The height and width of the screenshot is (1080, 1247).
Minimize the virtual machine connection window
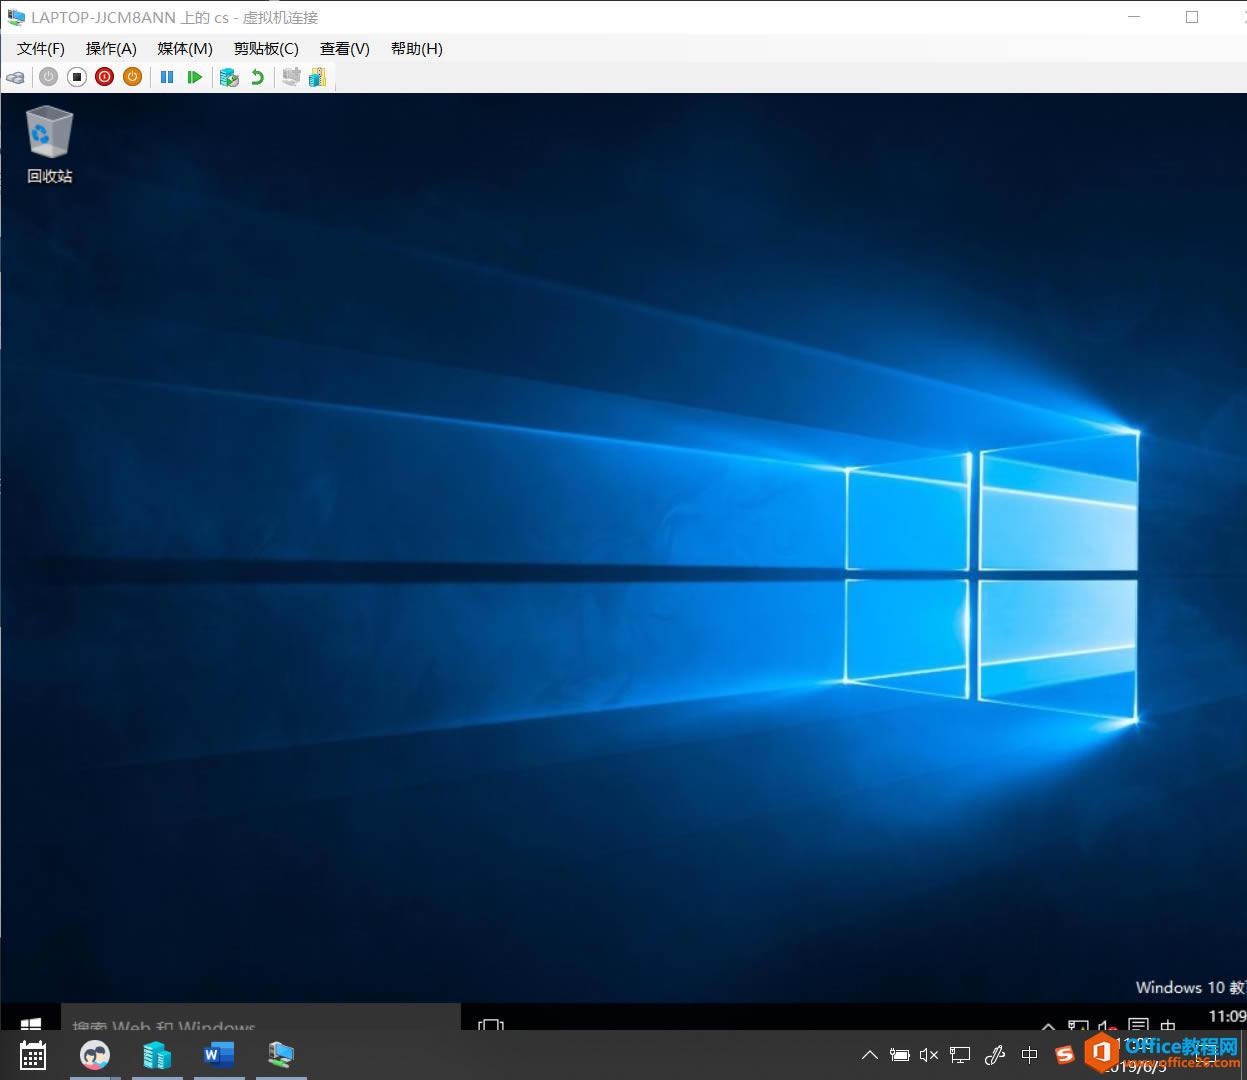click(1134, 17)
